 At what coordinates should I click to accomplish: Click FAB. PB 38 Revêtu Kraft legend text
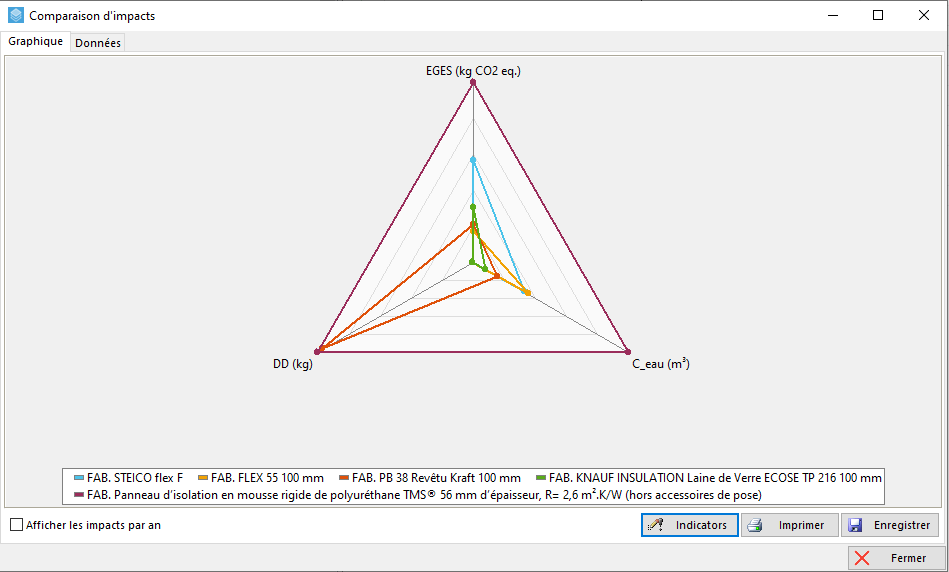pyautogui.click(x=436, y=478)
